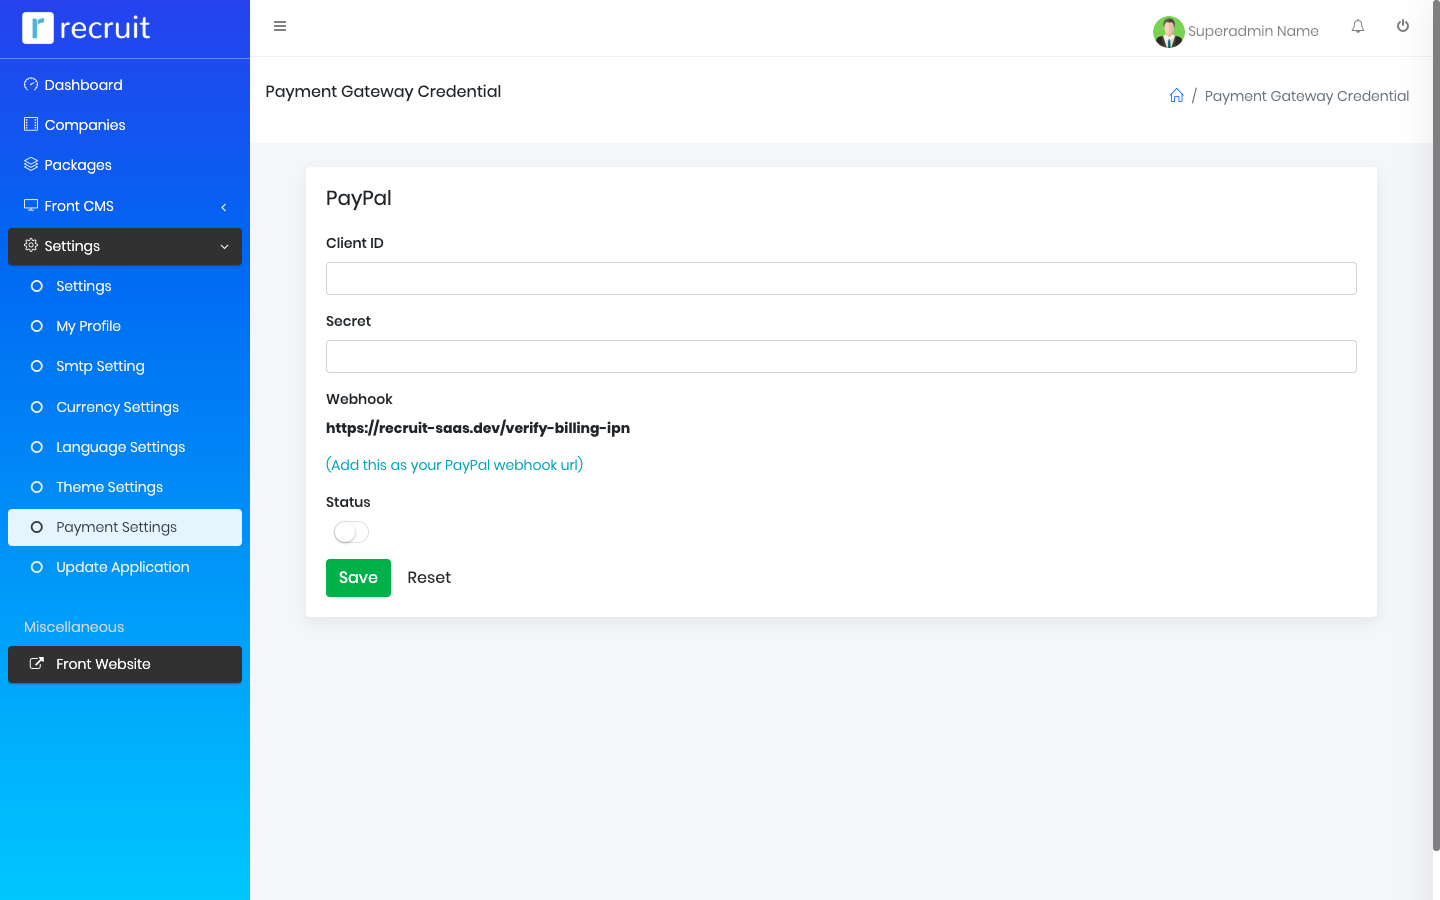Open Currency Settings submenu item

(x=117, y=407)
